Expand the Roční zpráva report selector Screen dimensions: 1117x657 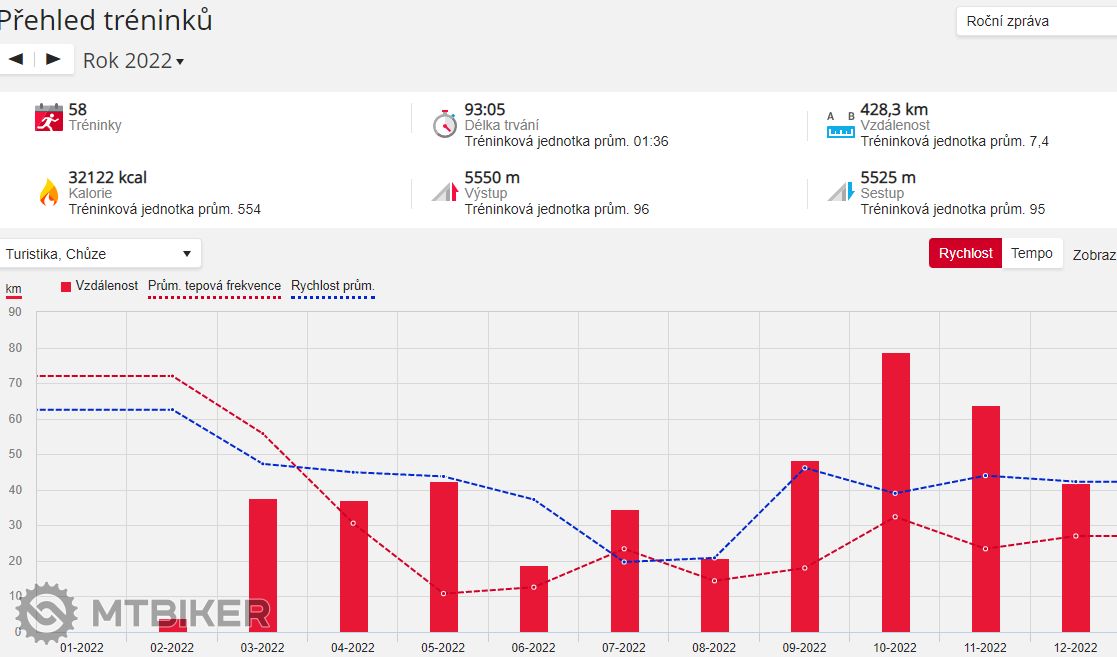click(x=1035, y=21)
